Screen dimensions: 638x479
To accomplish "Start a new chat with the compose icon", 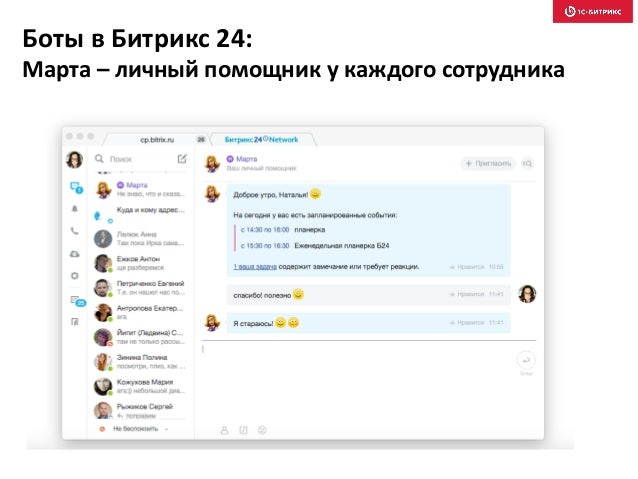I will [182, 158].
